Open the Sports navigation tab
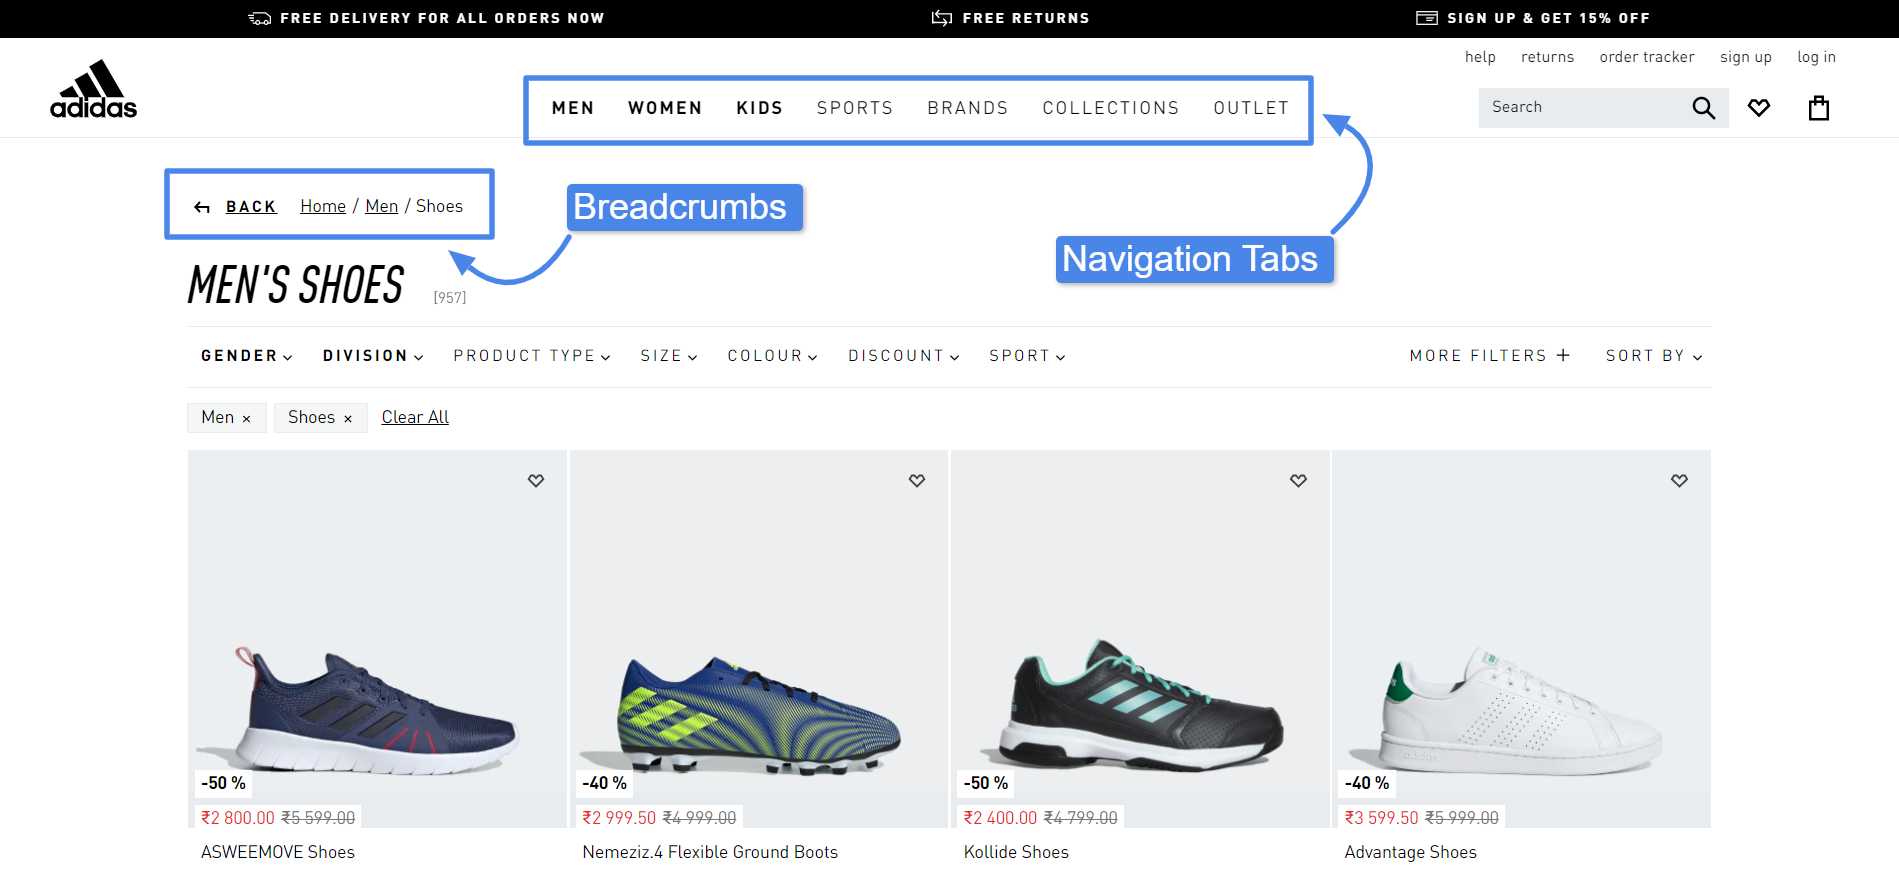 click(x=855, y=108)
